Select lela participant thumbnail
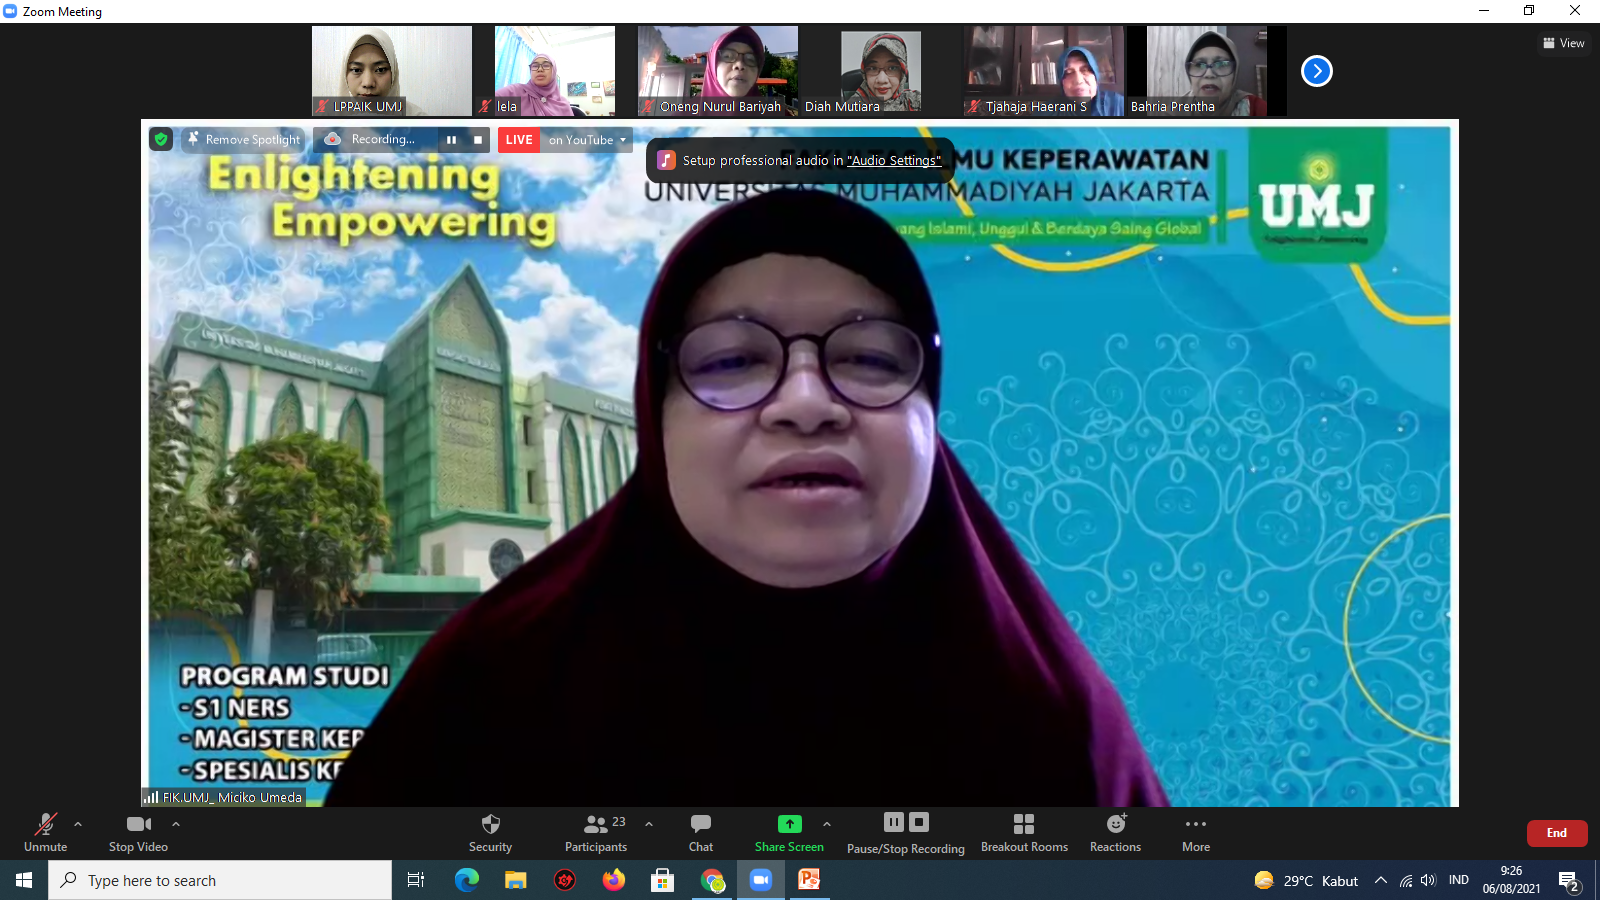1600x900 pixels. [x=555, y=71]
